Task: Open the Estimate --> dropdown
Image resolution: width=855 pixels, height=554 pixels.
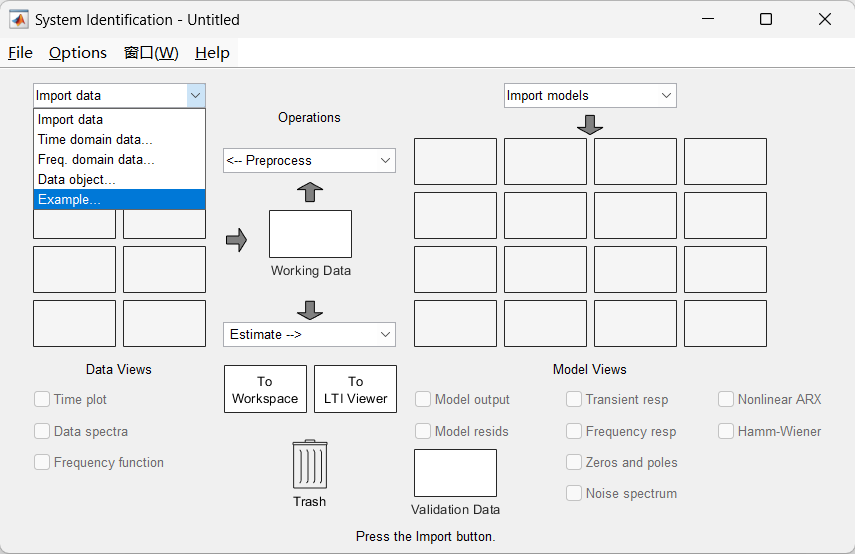Action: point(309,334)
